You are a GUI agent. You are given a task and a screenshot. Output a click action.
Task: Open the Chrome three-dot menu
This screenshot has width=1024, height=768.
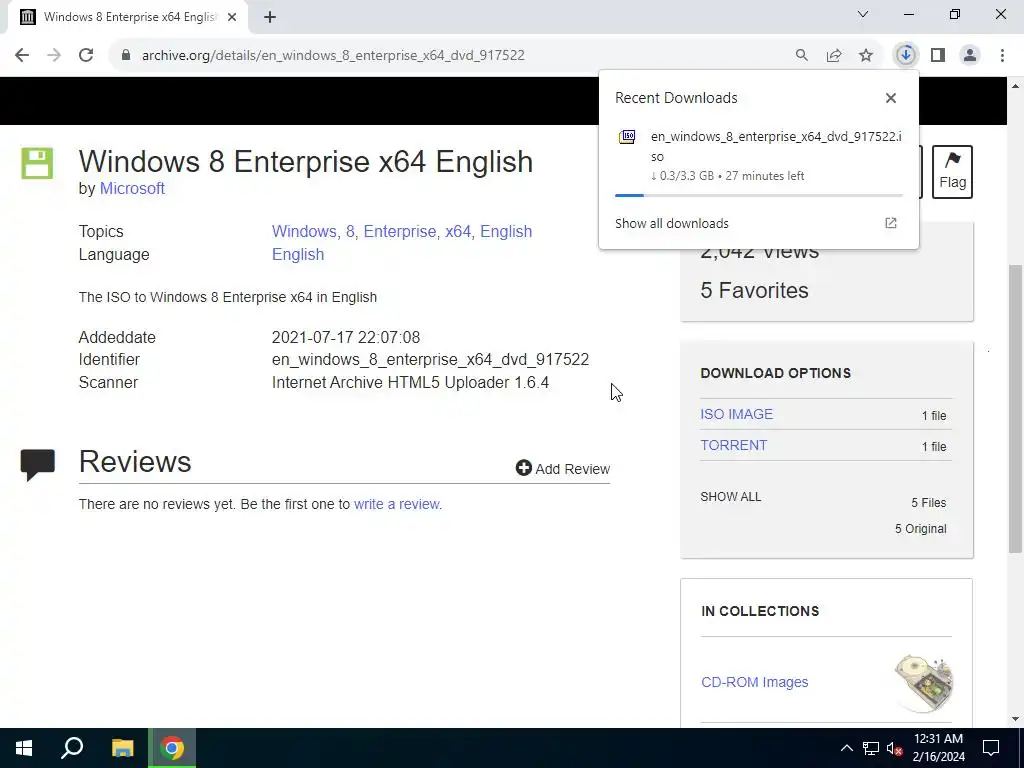tap(1002, 55)
